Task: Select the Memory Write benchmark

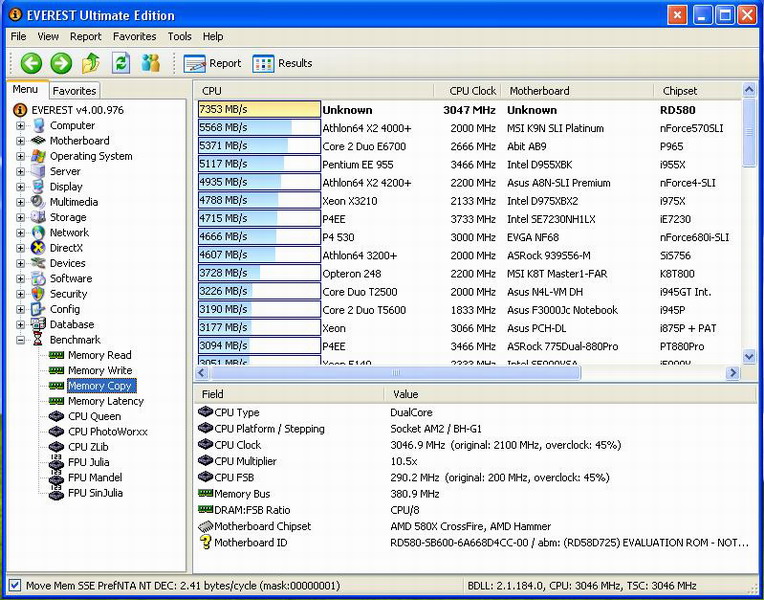Action: click(100, 370)
